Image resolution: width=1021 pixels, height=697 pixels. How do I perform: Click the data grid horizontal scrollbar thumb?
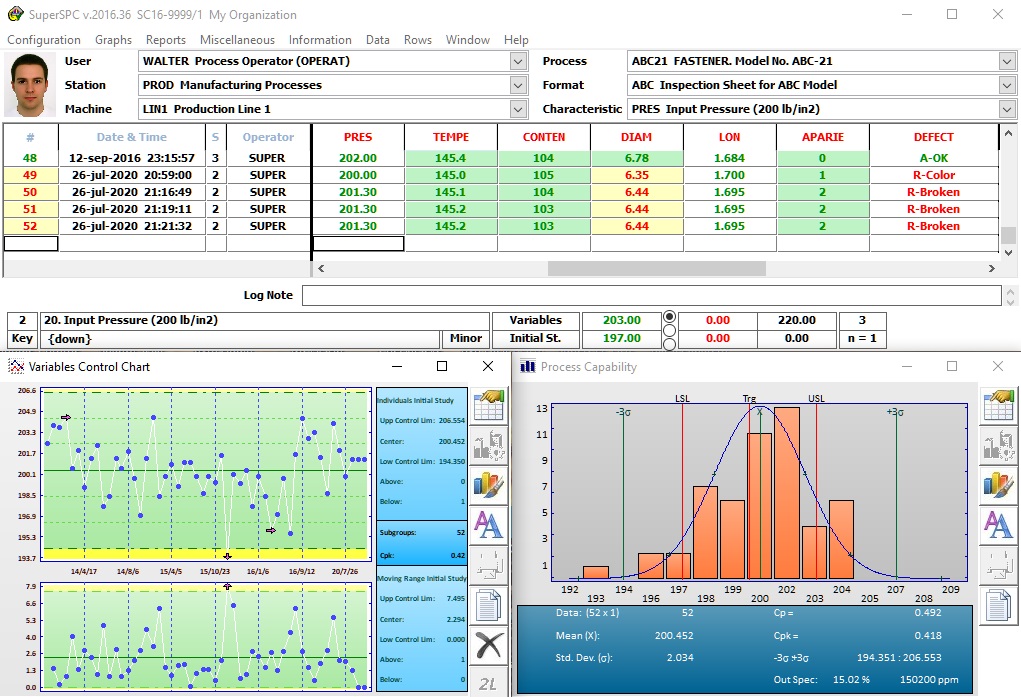[656, 269]
